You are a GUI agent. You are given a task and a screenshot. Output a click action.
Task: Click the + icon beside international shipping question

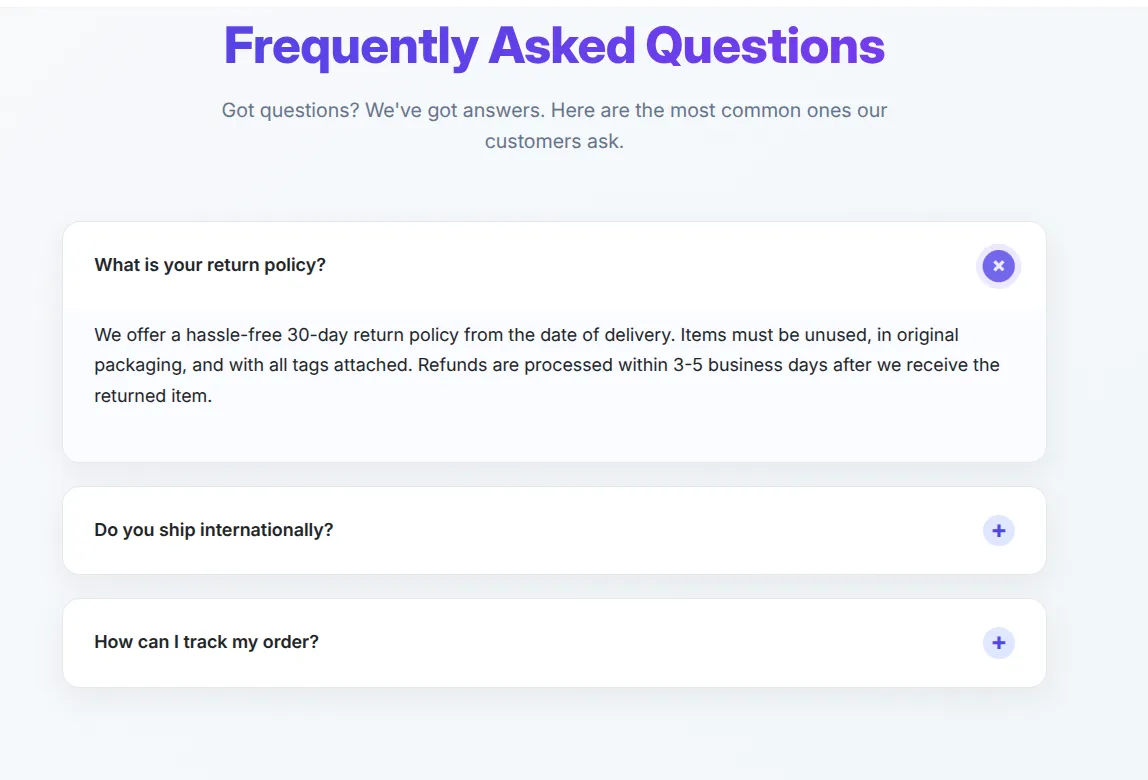tap(998, 530)
